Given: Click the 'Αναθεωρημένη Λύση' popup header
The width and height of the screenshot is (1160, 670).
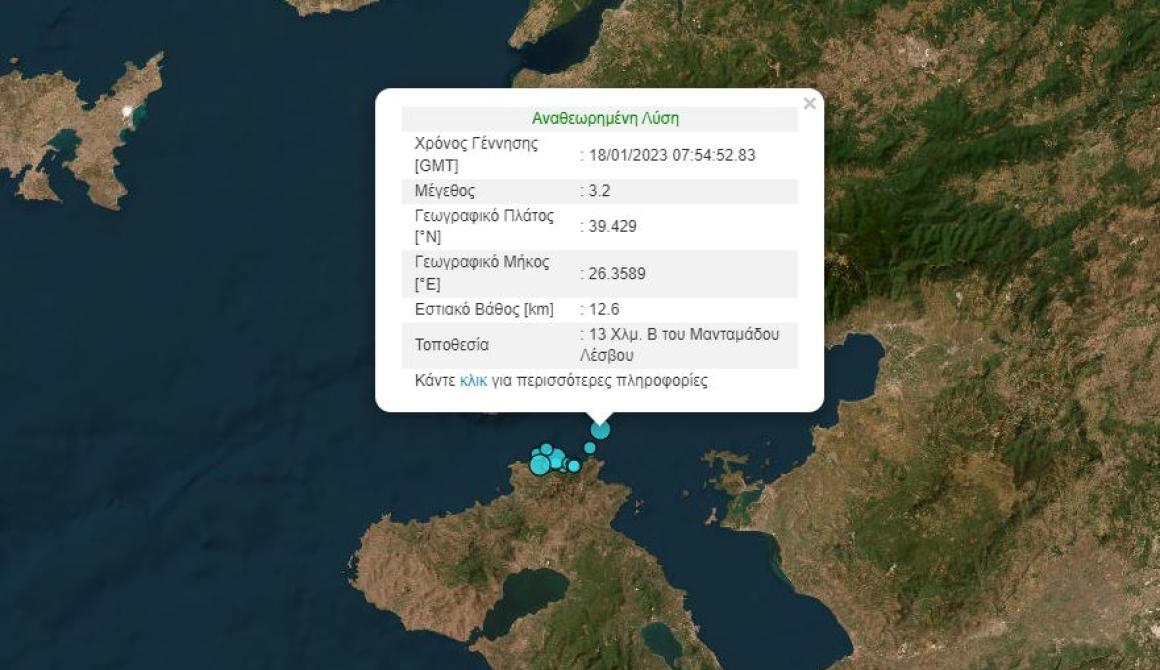Looking at the screenshot, I should [x=605, y=118].
